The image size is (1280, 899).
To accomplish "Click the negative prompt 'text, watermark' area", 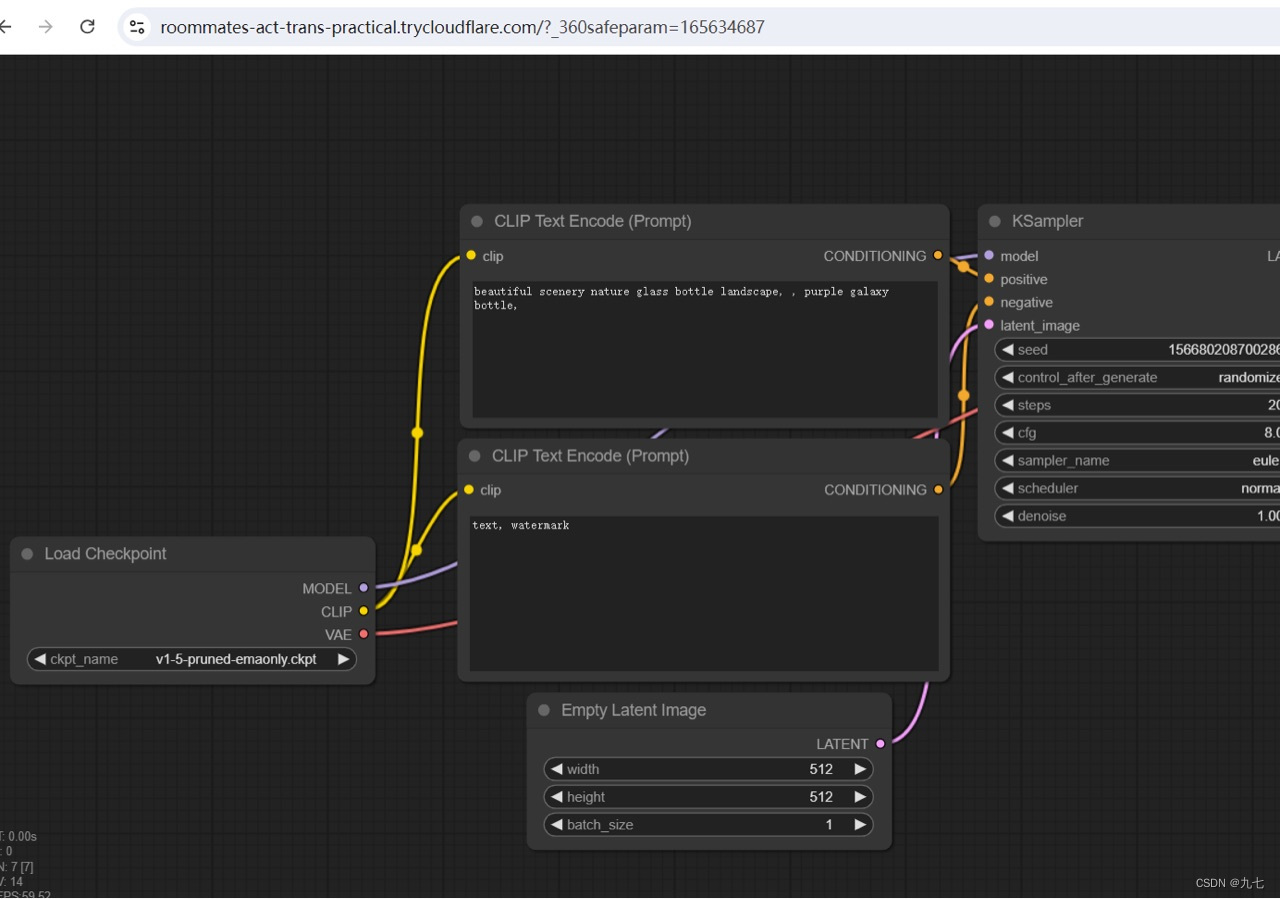I will 704,594.
